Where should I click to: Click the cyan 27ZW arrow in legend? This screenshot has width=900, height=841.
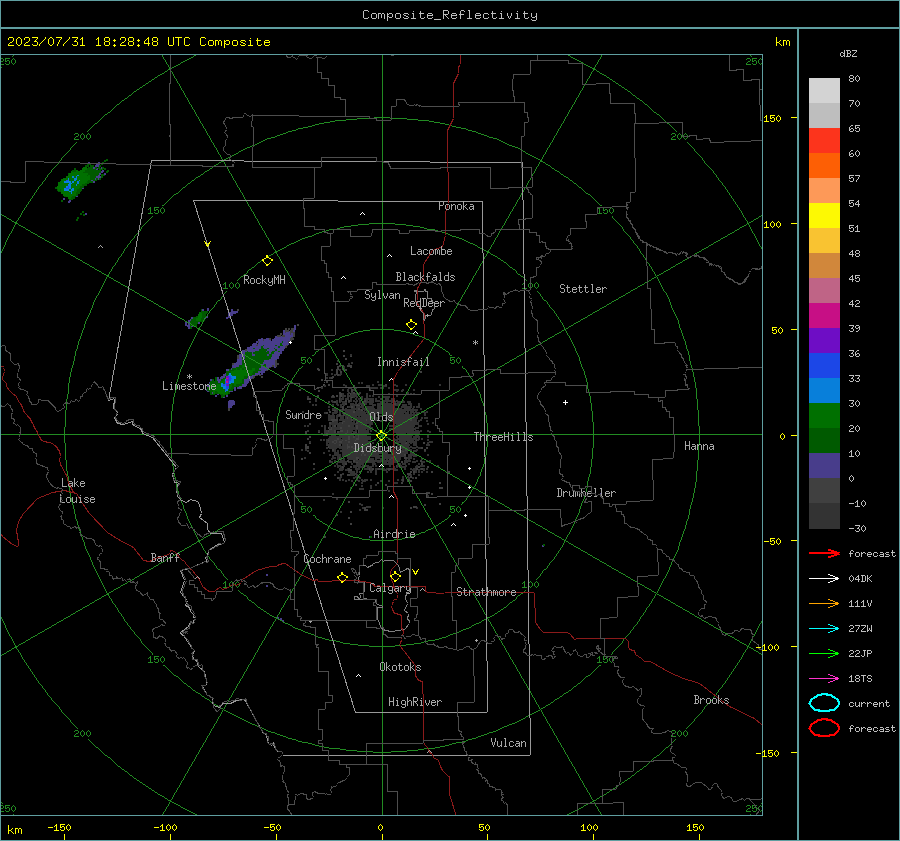point(824,629)
